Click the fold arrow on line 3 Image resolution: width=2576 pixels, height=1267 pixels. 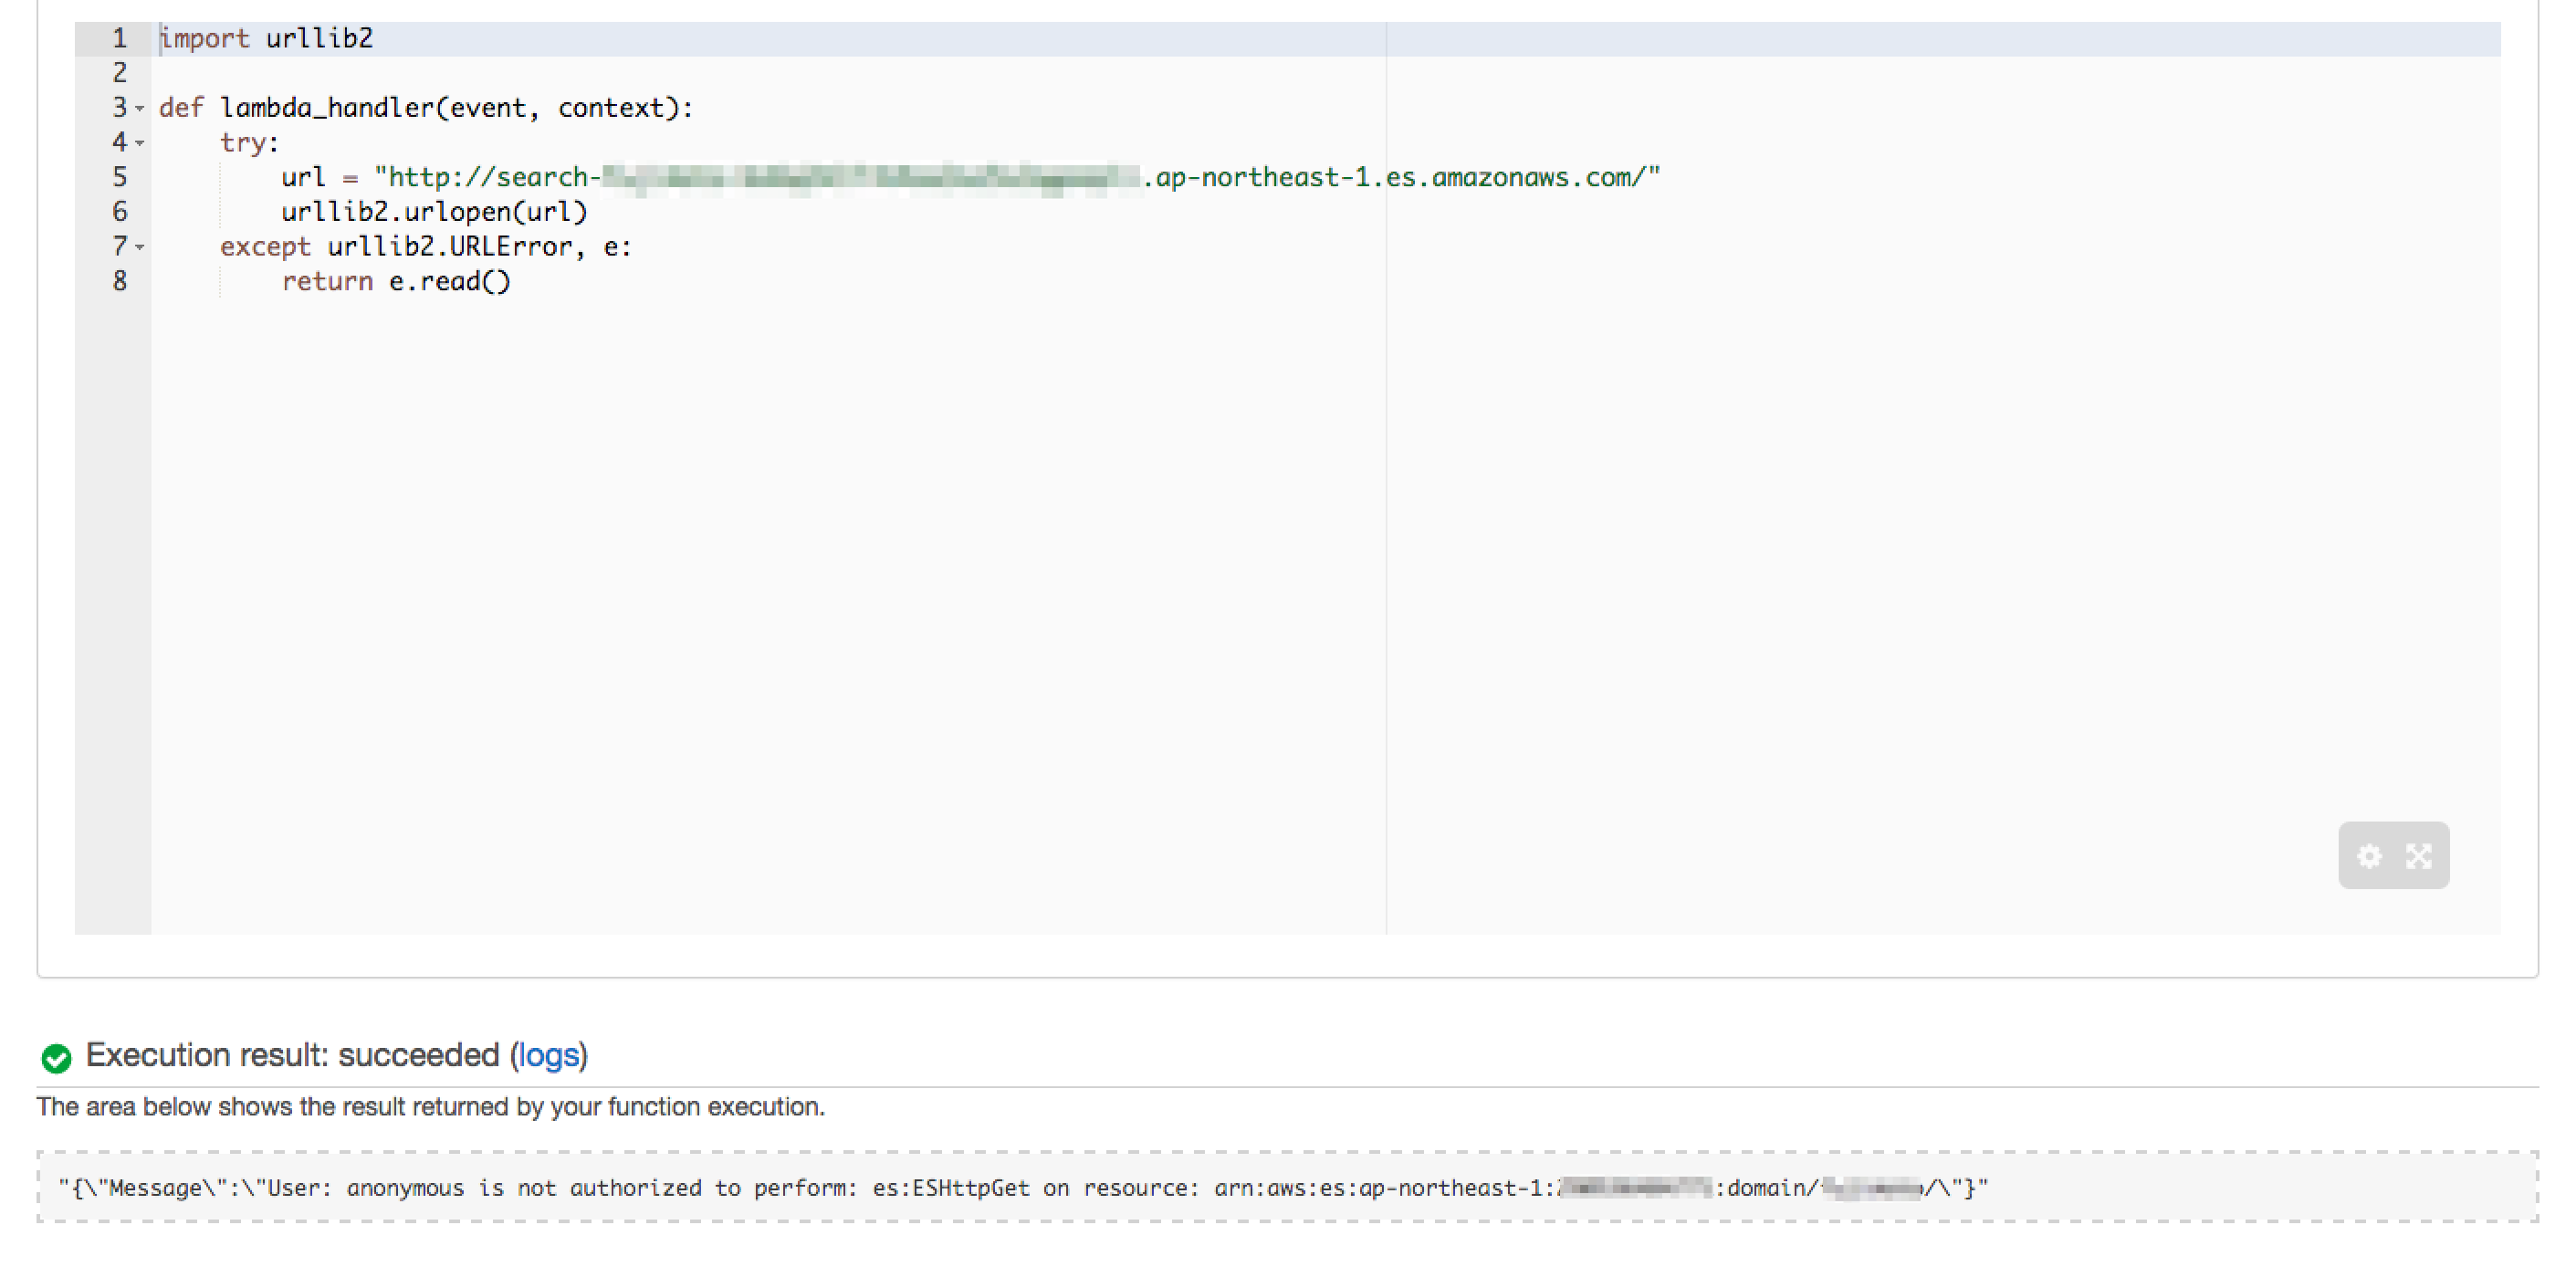(140, 110)
